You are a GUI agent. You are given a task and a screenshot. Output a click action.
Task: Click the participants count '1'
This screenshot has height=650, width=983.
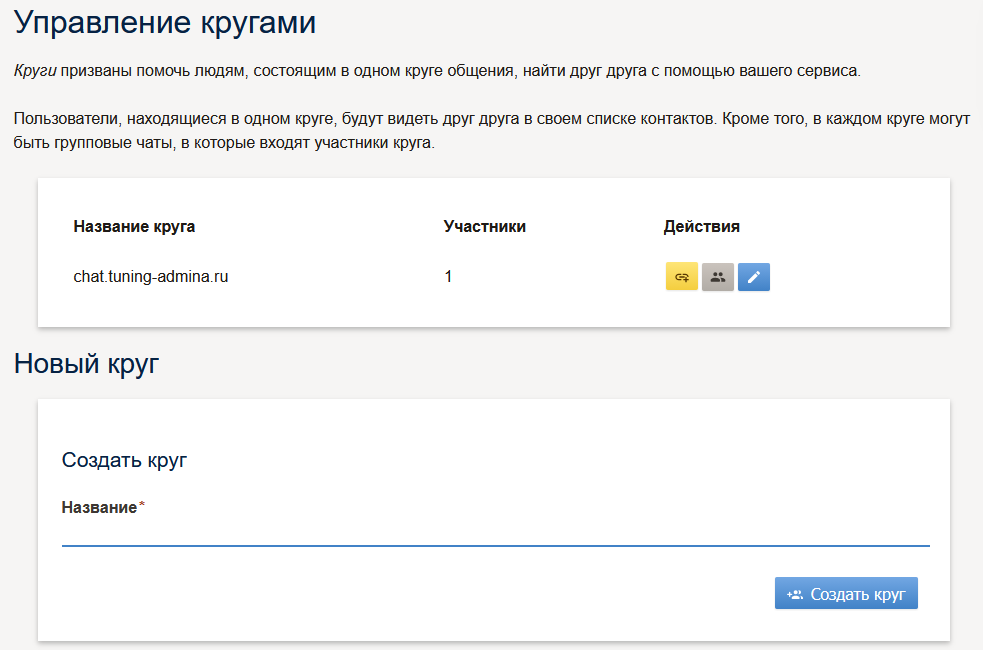point(448,276)
